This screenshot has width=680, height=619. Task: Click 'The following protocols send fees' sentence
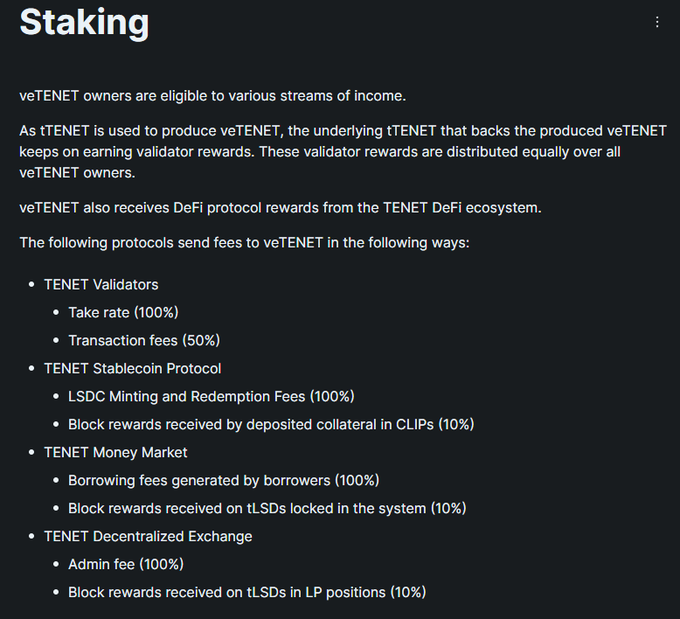click(245, 243)
